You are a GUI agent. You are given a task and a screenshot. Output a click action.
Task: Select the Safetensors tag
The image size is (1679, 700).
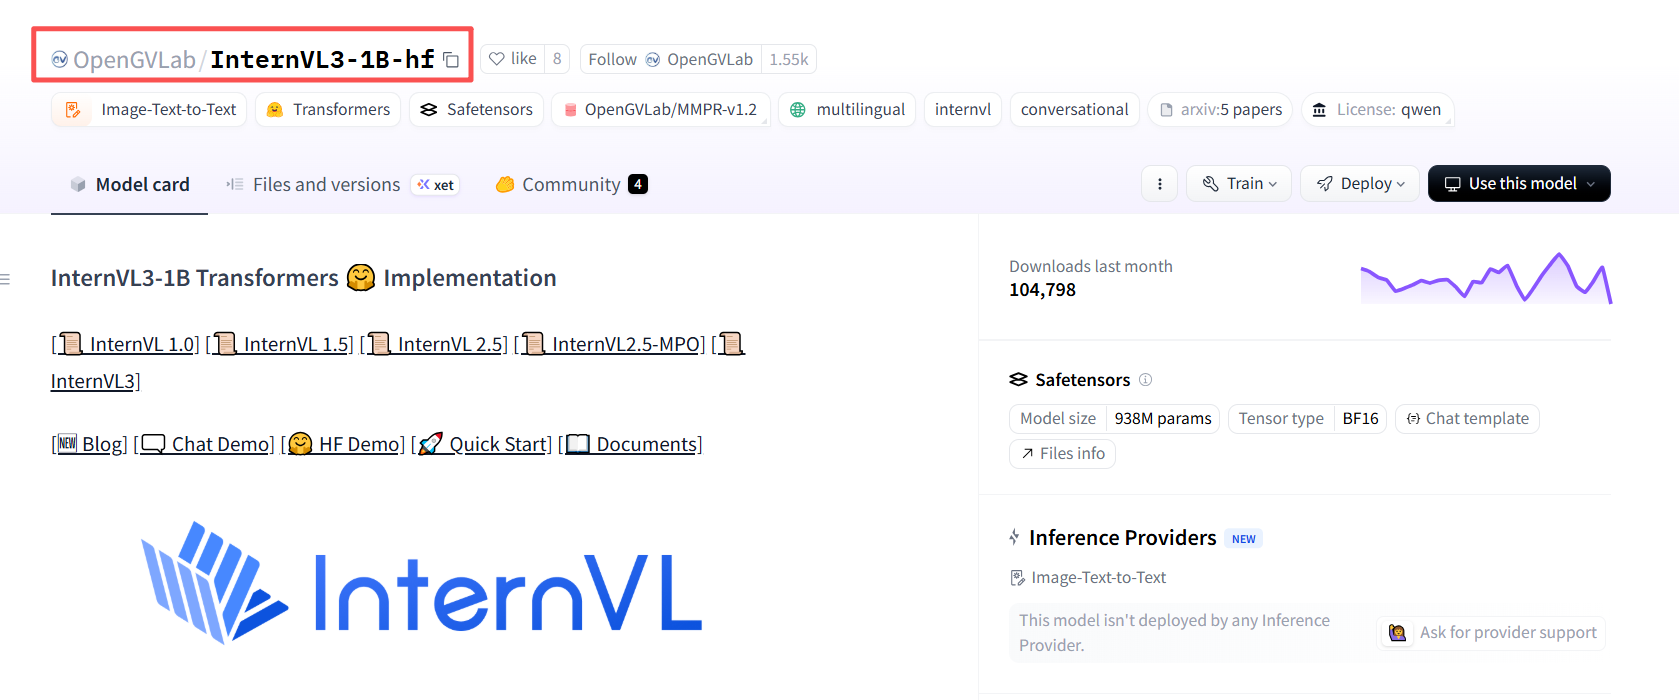coord(476,109)
